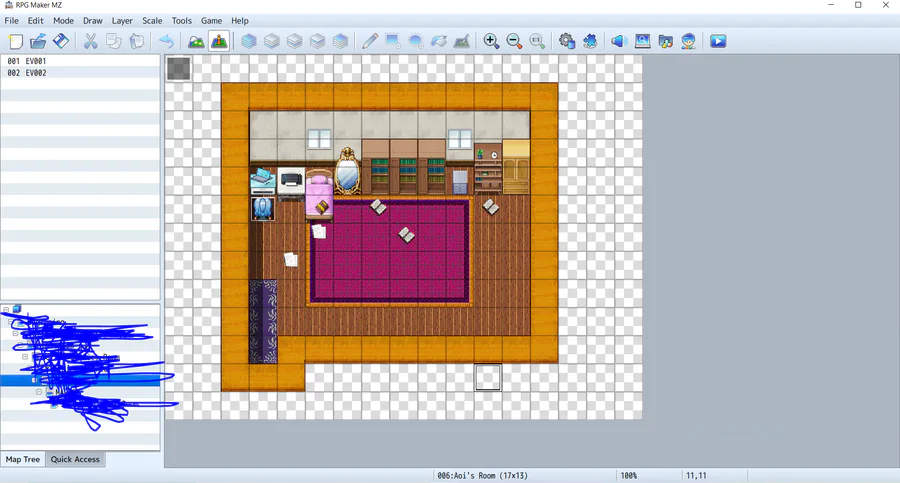Open the Mode menu
The image size is (900, 483).
click(x=63, y=21)
